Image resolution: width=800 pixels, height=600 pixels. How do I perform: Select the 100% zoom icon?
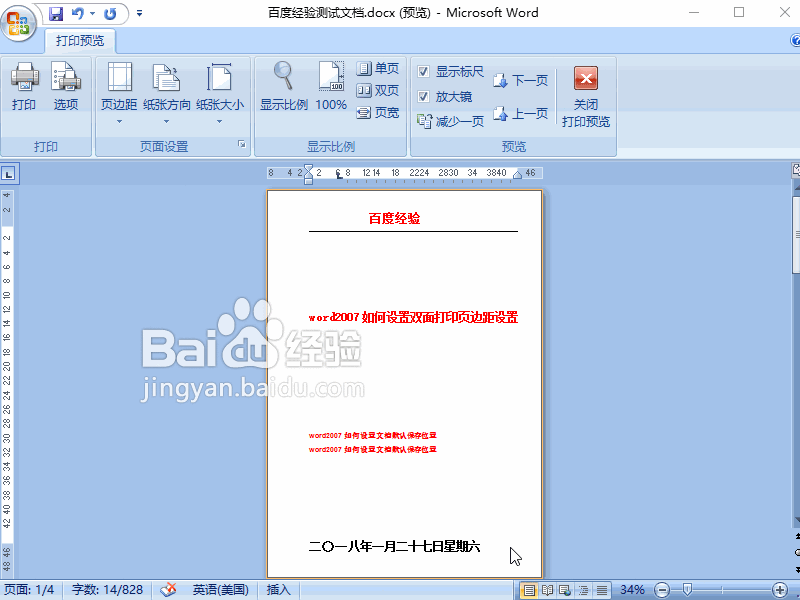[x=331, y=88]
